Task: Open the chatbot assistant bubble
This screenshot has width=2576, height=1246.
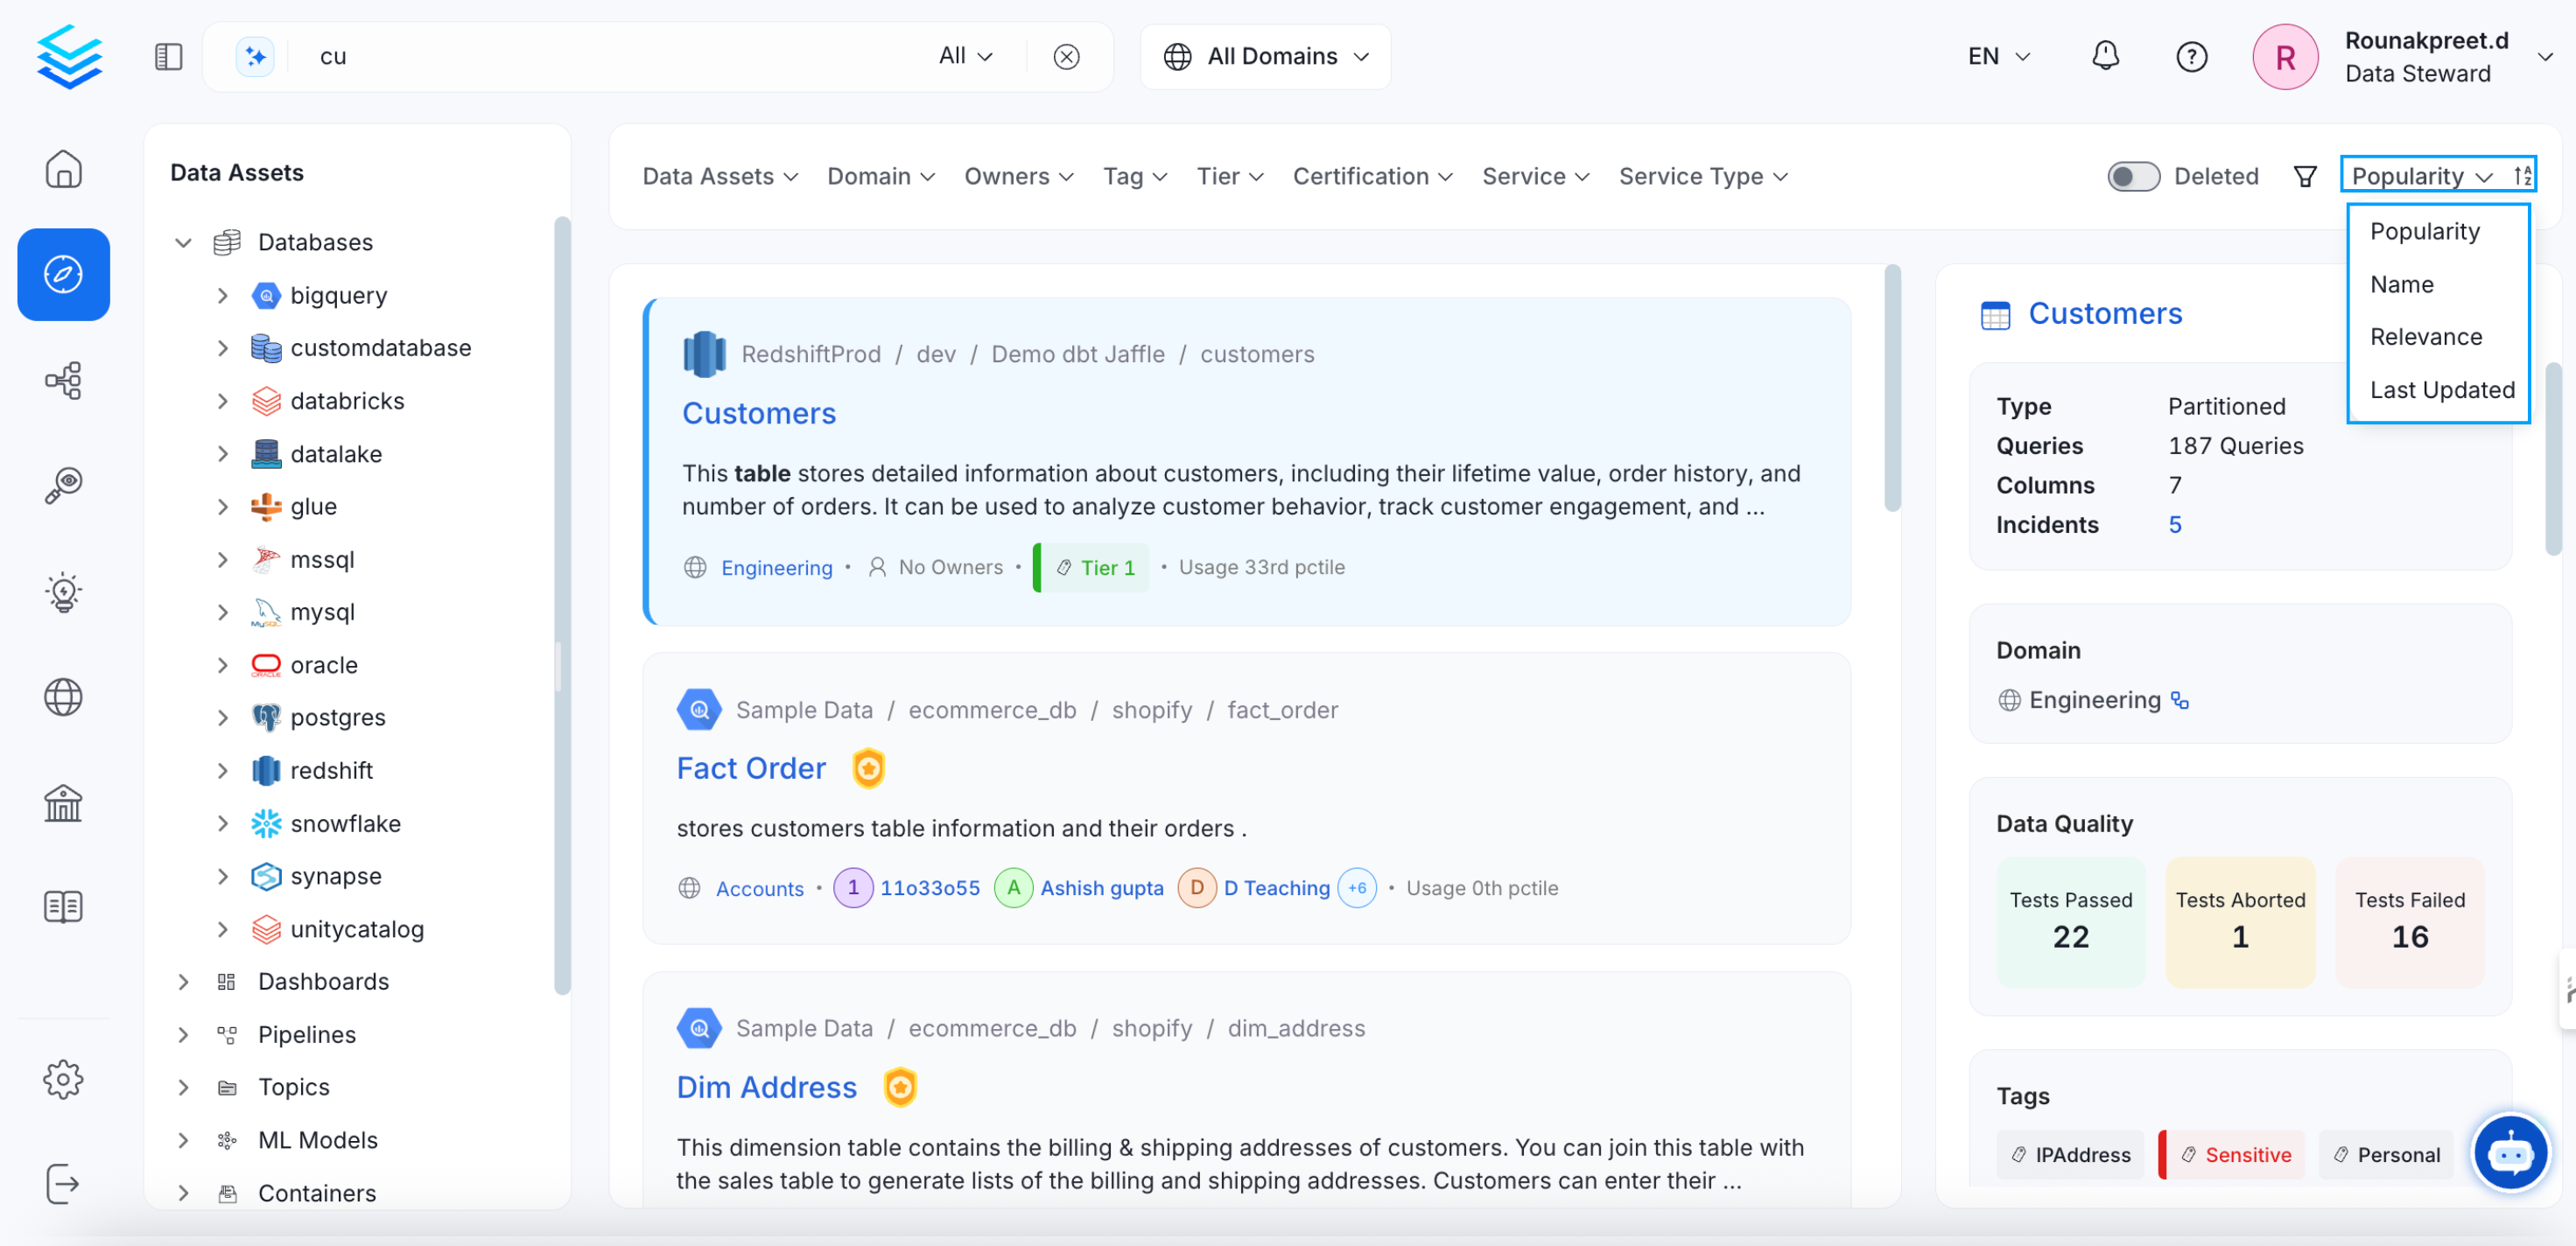Action: click(2510, 1153)
